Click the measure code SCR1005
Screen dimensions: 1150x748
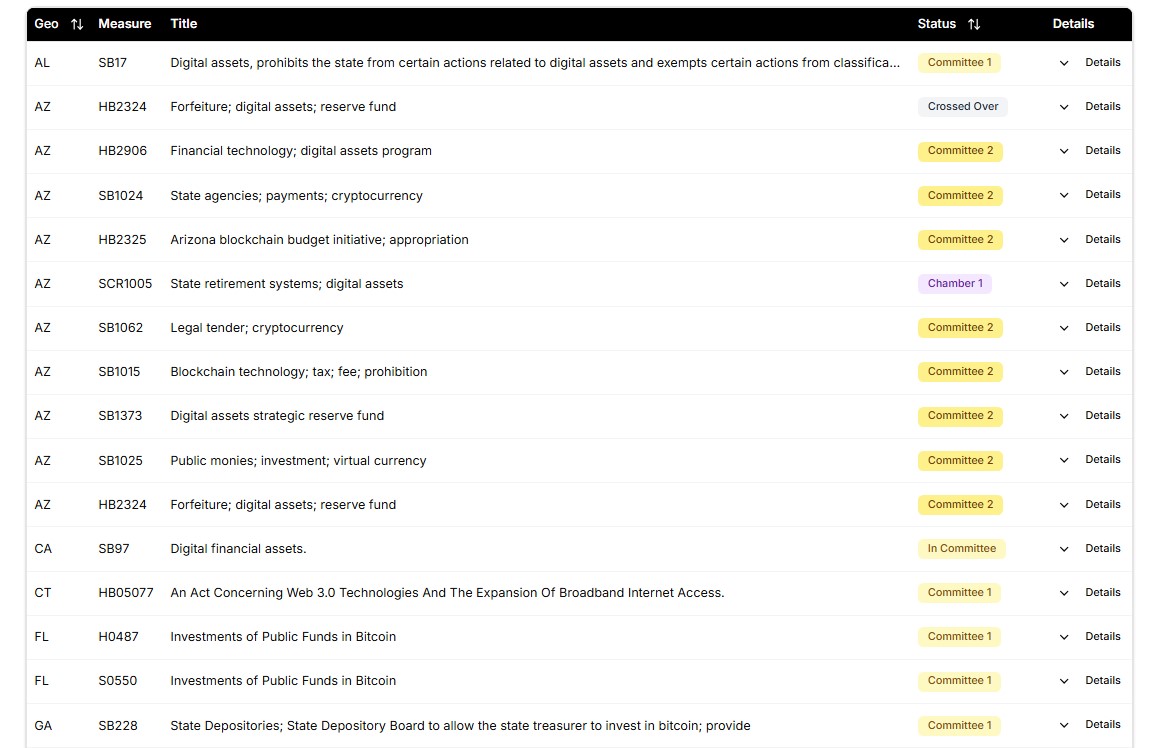point(125,284)
